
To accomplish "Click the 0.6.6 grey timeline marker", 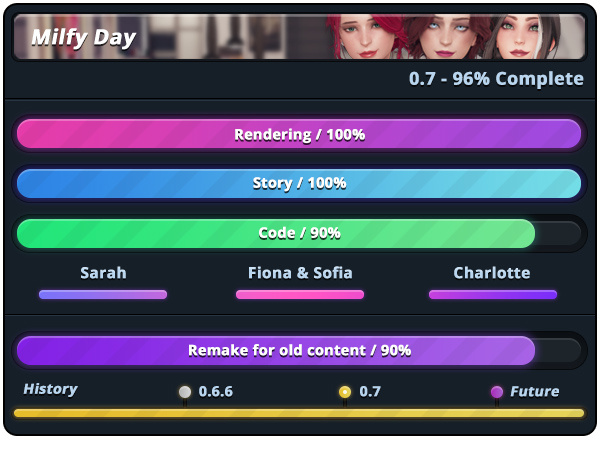I will click(185, 392).
